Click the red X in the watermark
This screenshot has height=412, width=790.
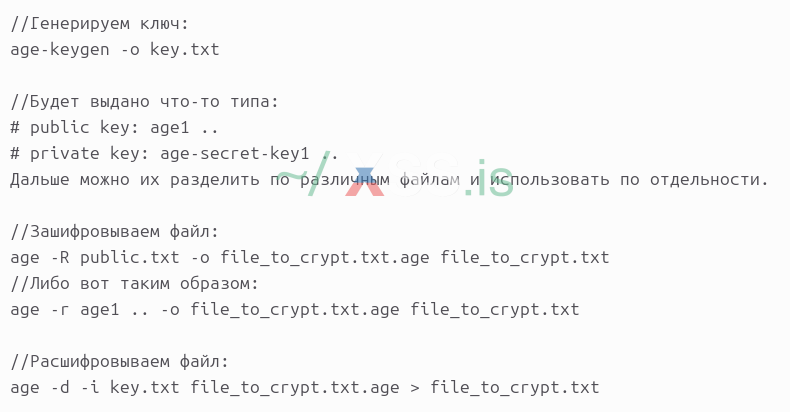click(365, 180)
